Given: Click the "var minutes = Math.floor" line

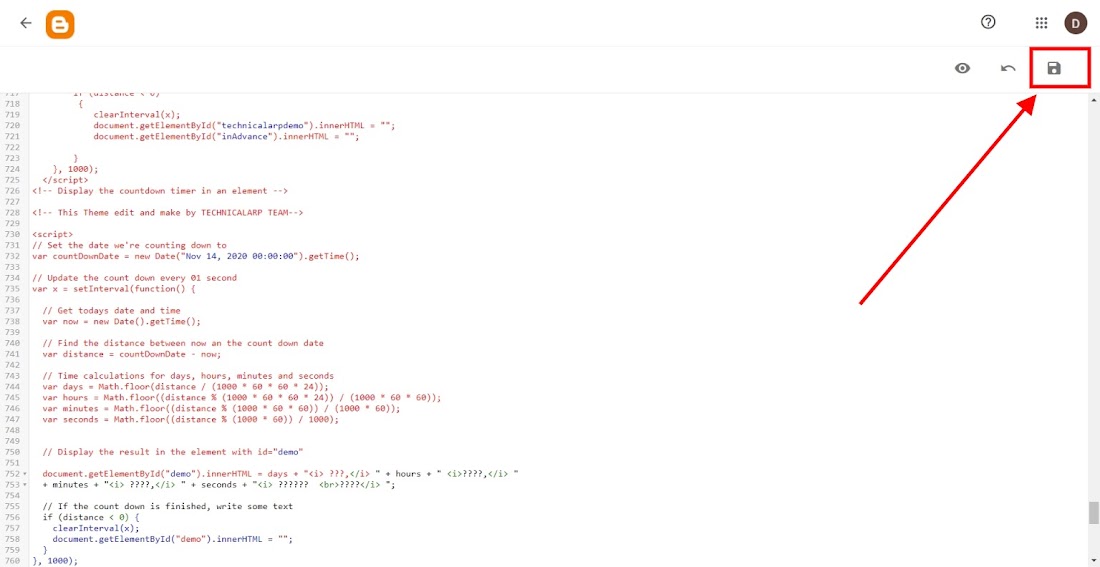Looking at the screenshot, I should click(x=222, y=408).
